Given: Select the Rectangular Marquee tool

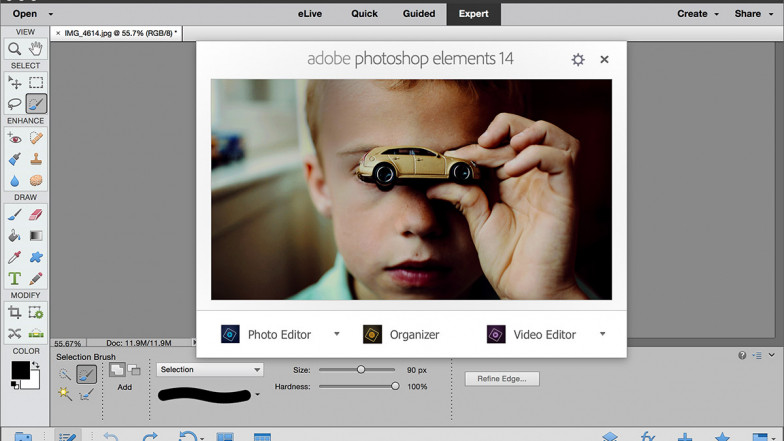Looking at the screenshot, I should [x=36, y=82].
